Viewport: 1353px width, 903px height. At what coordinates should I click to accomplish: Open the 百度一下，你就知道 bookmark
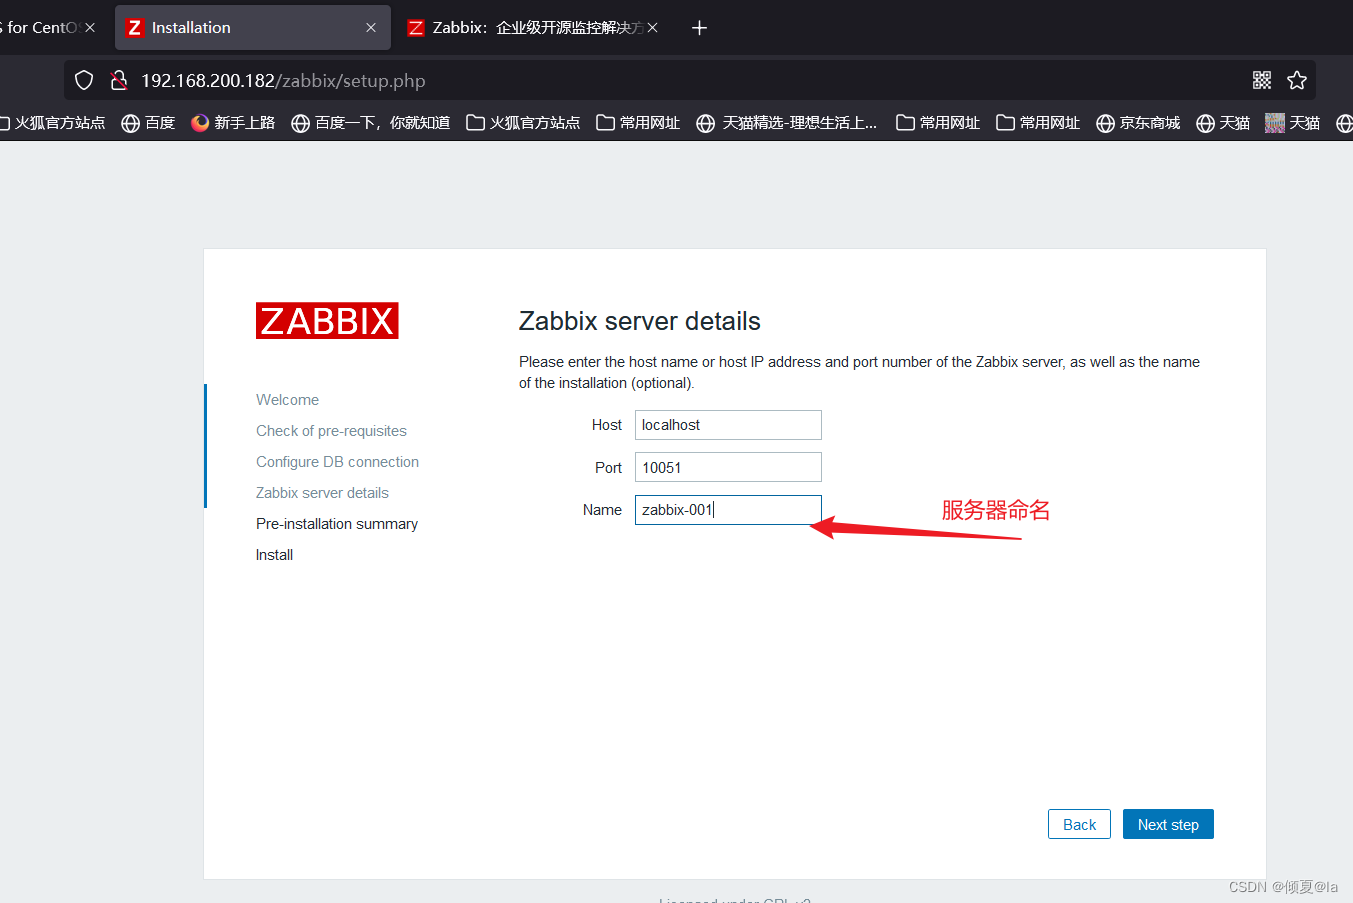370,123
